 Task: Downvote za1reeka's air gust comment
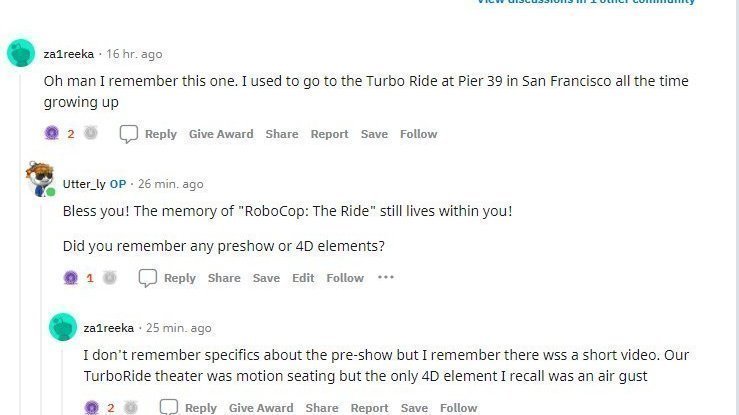coord(130,408)
